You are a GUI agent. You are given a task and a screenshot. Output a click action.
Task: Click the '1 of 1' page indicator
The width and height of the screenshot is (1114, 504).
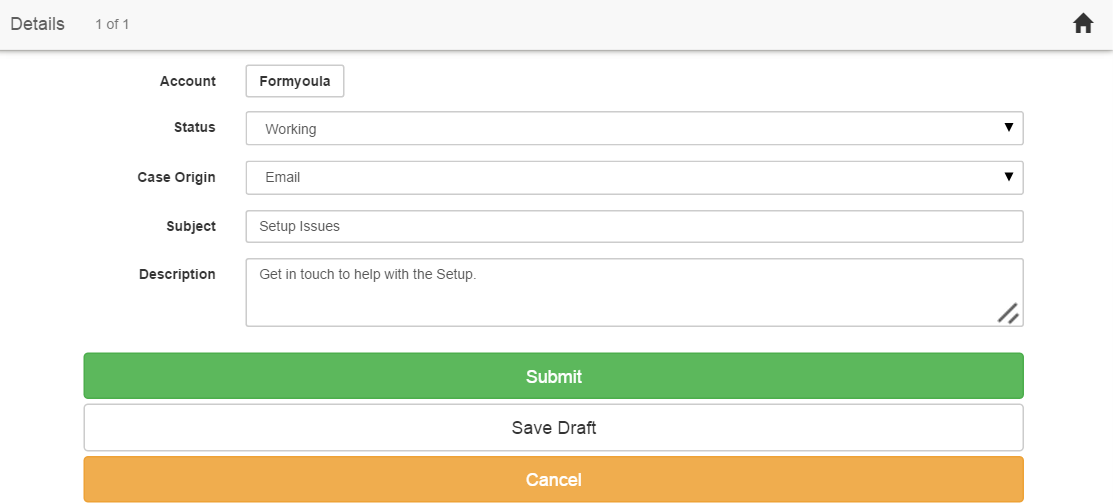(x=112, y=24)
